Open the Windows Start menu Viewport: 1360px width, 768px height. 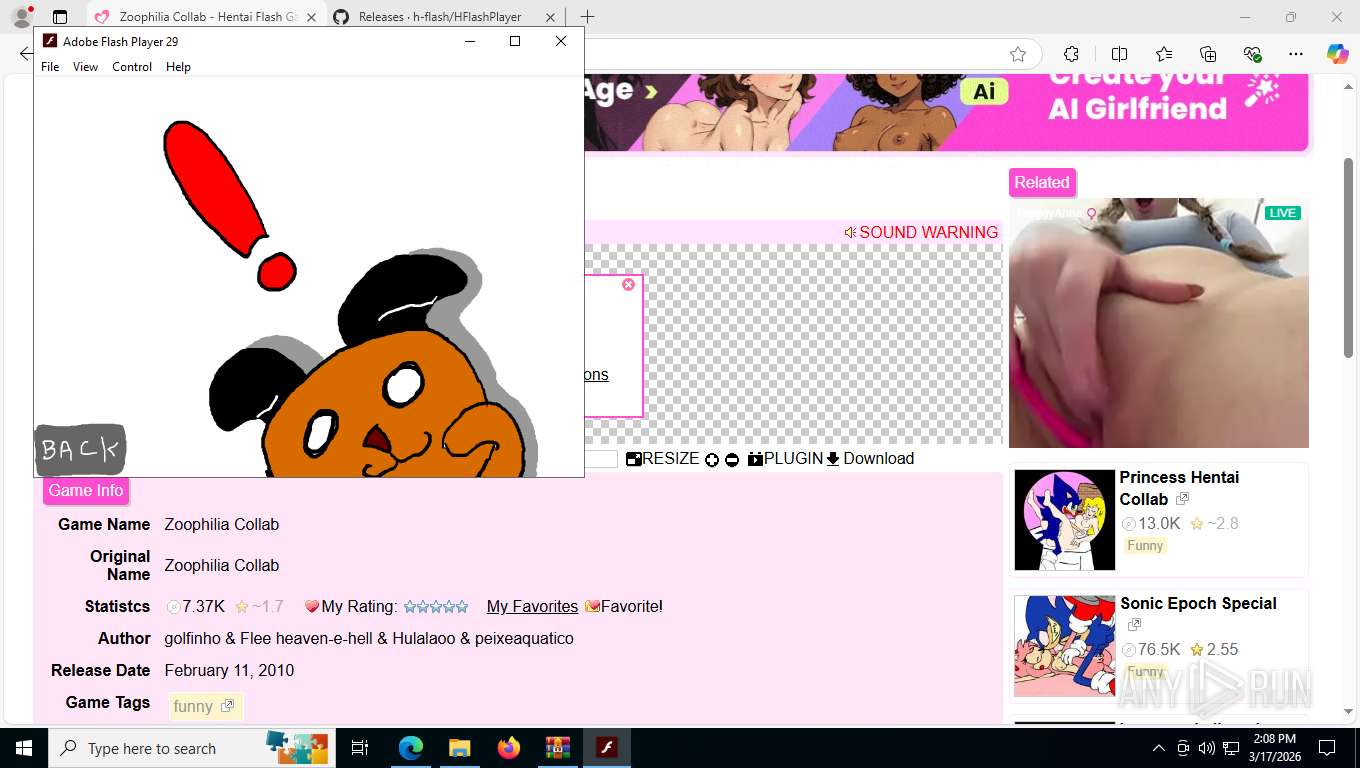[x=23, y=748]
